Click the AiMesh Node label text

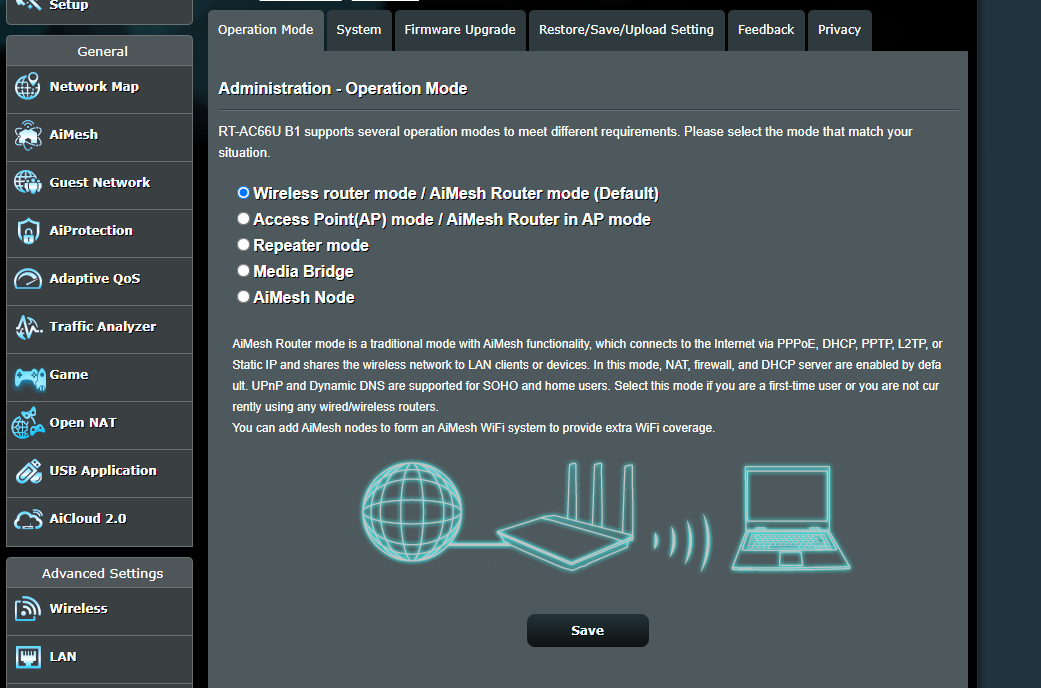[304, 297]
